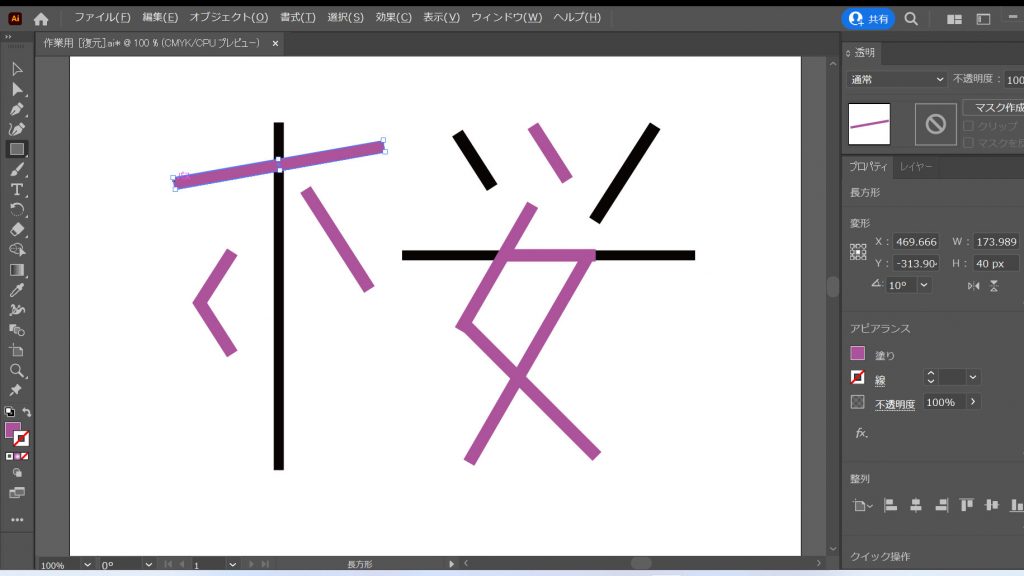Change the screen mode
This screenshot has width=1024, height=576.
point(17,493)
